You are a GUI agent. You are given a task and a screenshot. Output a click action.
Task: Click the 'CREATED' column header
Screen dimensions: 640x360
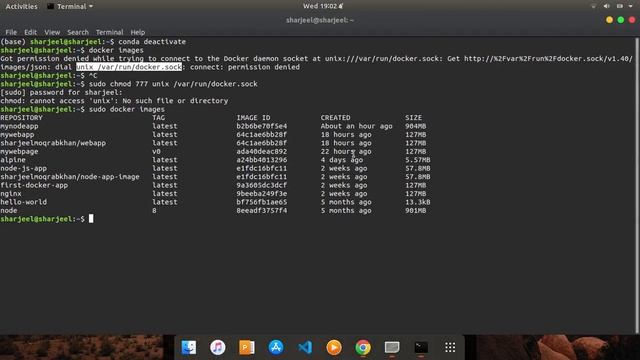[336, 118]
